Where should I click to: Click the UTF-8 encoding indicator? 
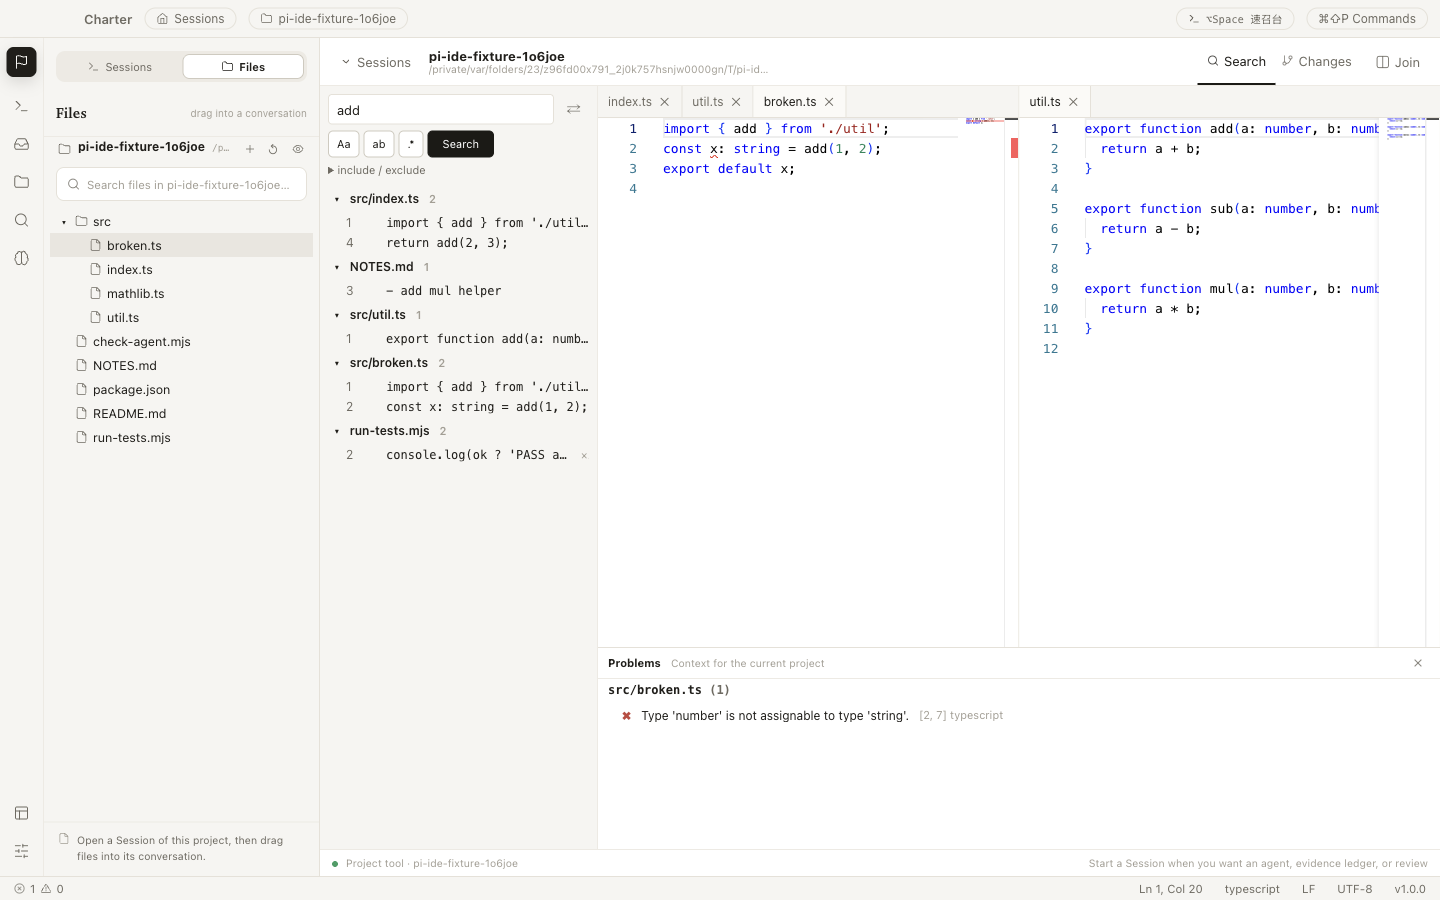(1354, 889)
